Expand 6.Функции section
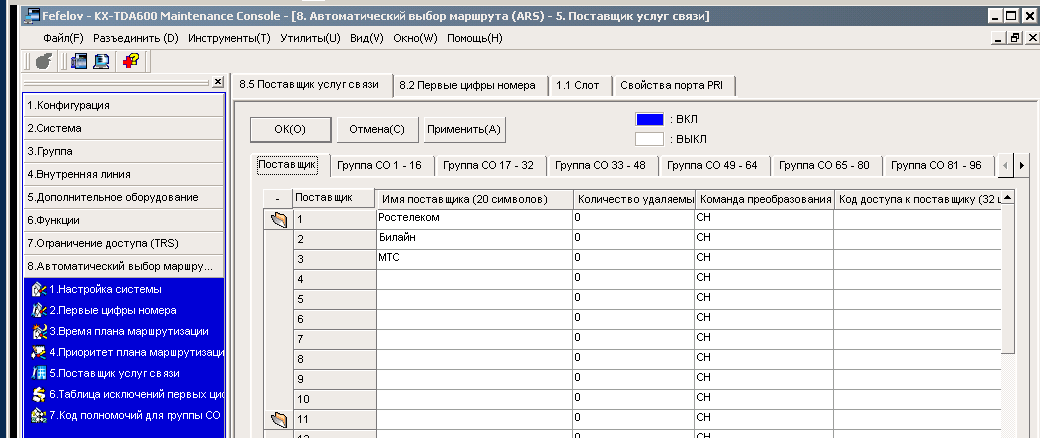The height and width of the screenshot is (438, 1040). click(124, 220)
